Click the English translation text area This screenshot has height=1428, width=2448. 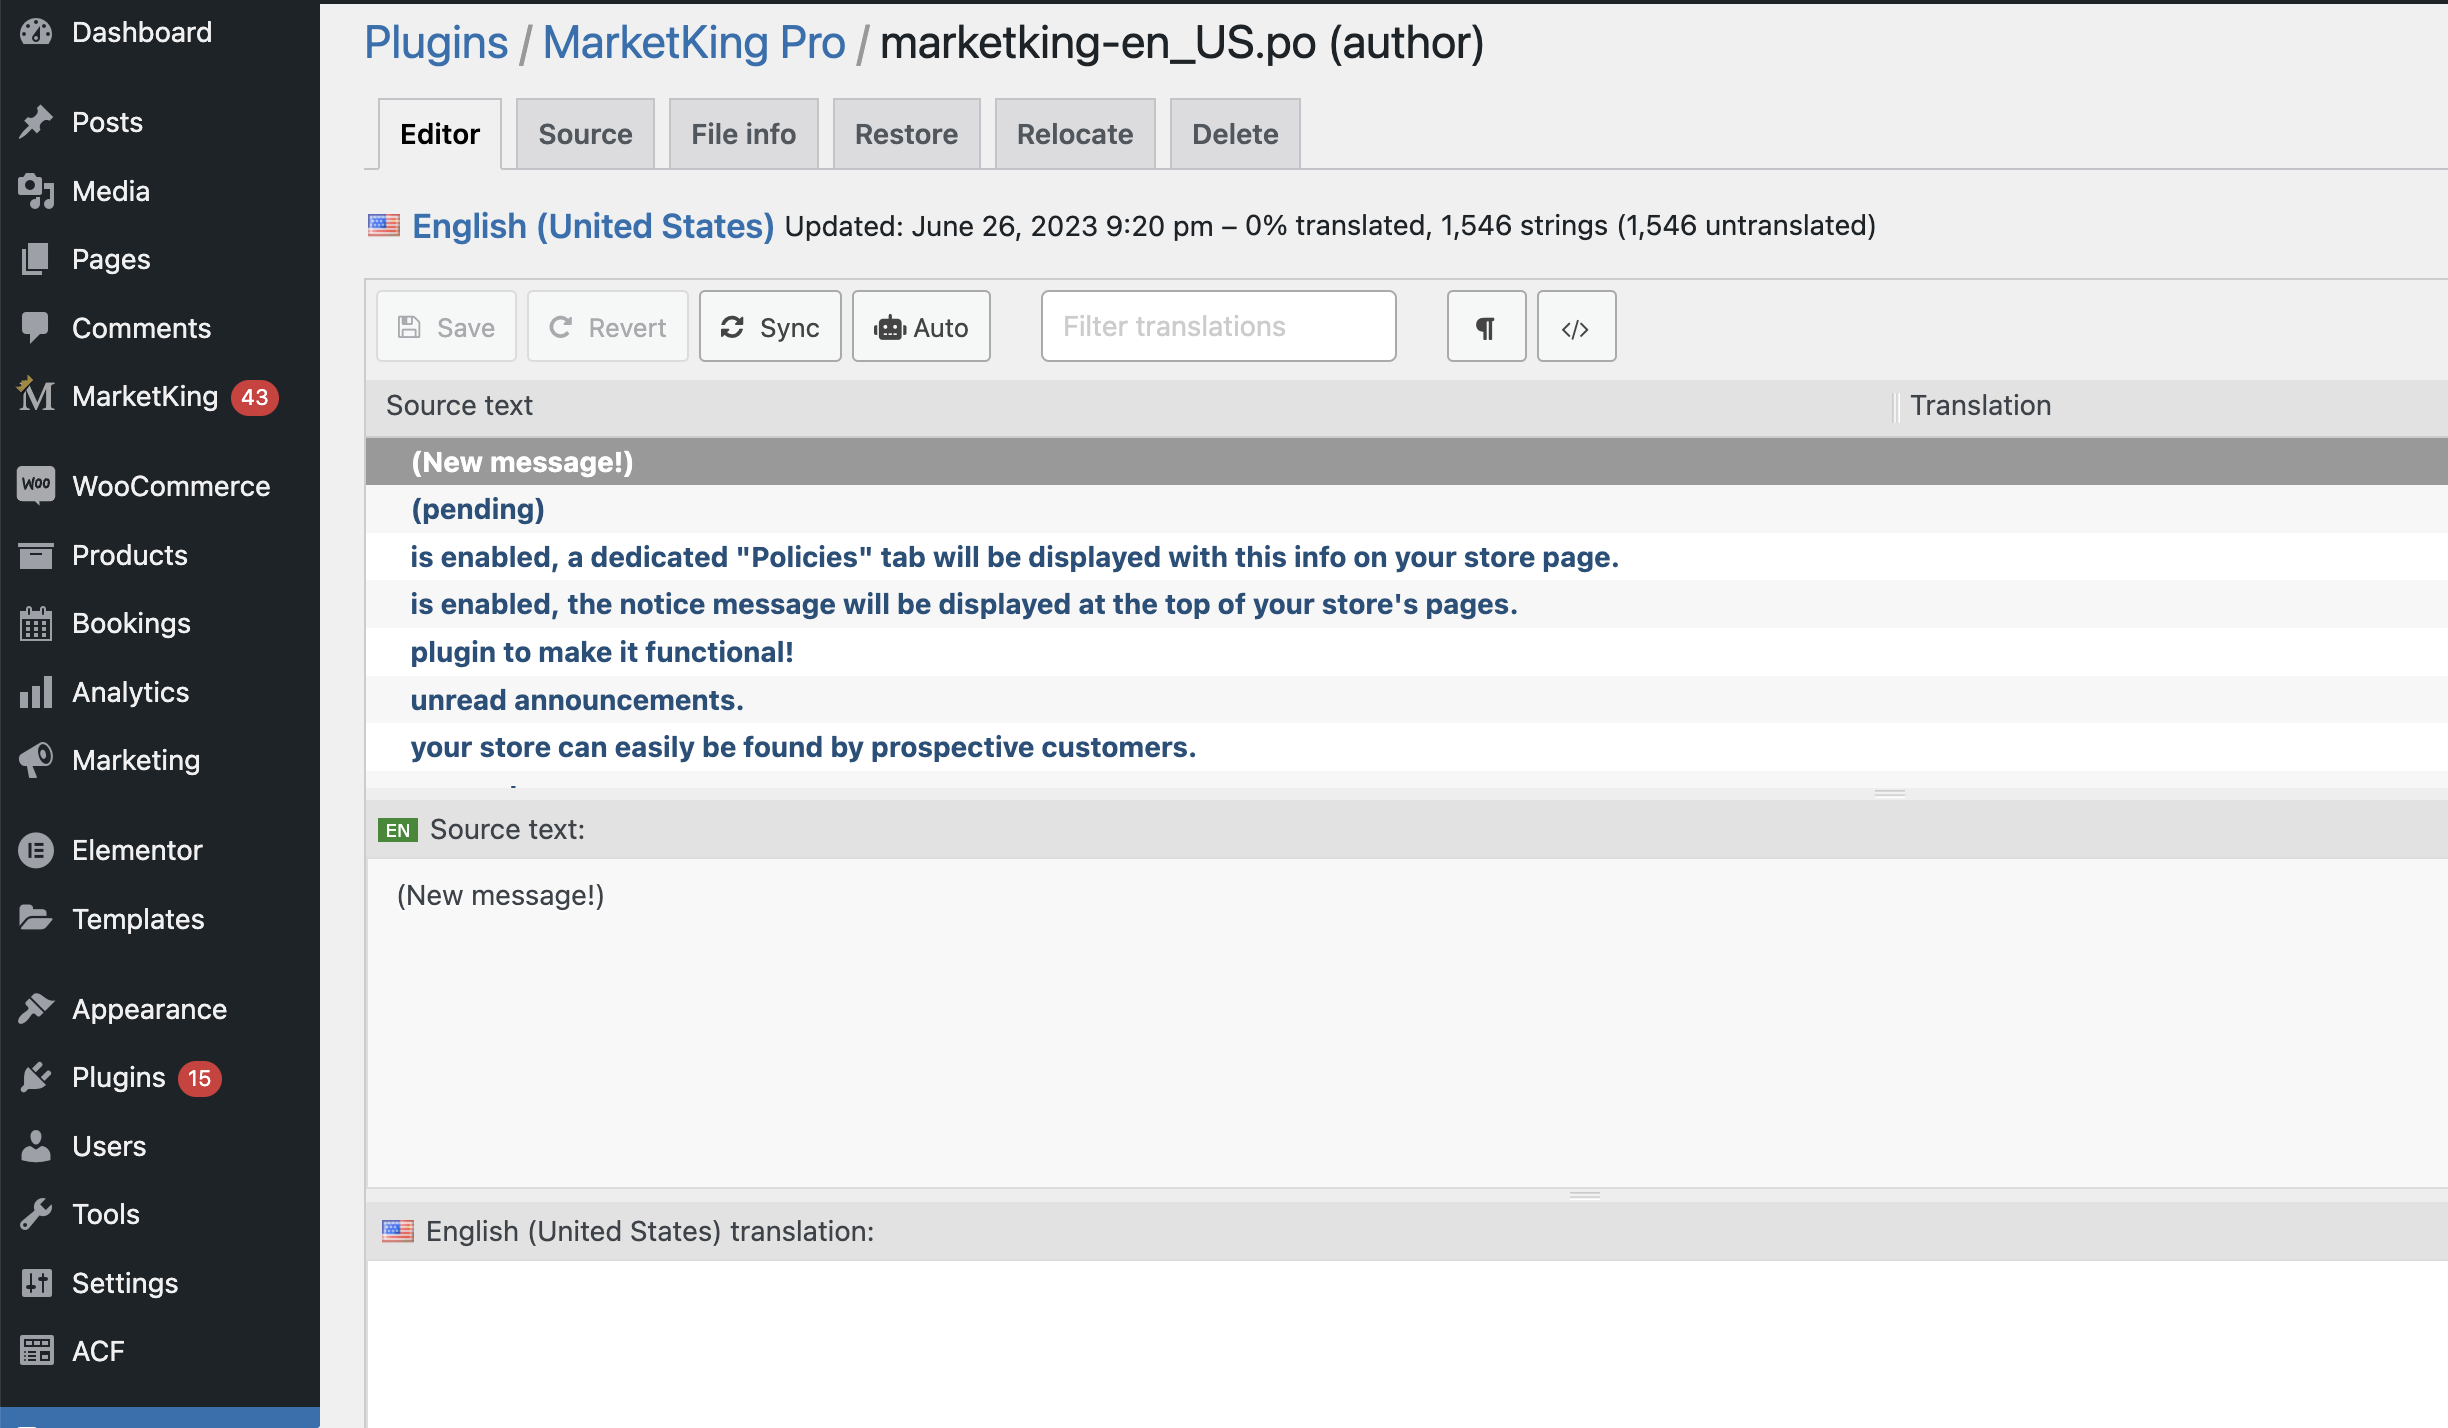(1407, 1343)
